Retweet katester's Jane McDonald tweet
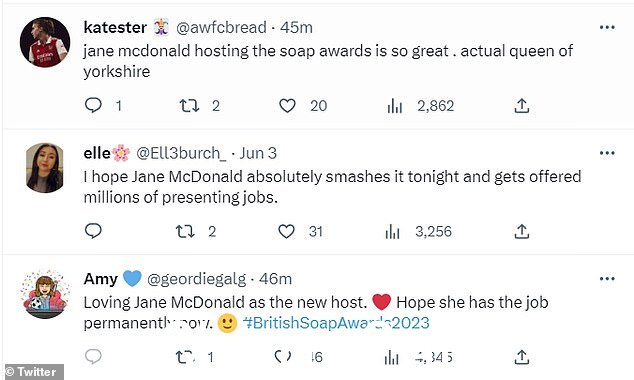Viewport: 634px width, 380px height. tap(189, 106)
